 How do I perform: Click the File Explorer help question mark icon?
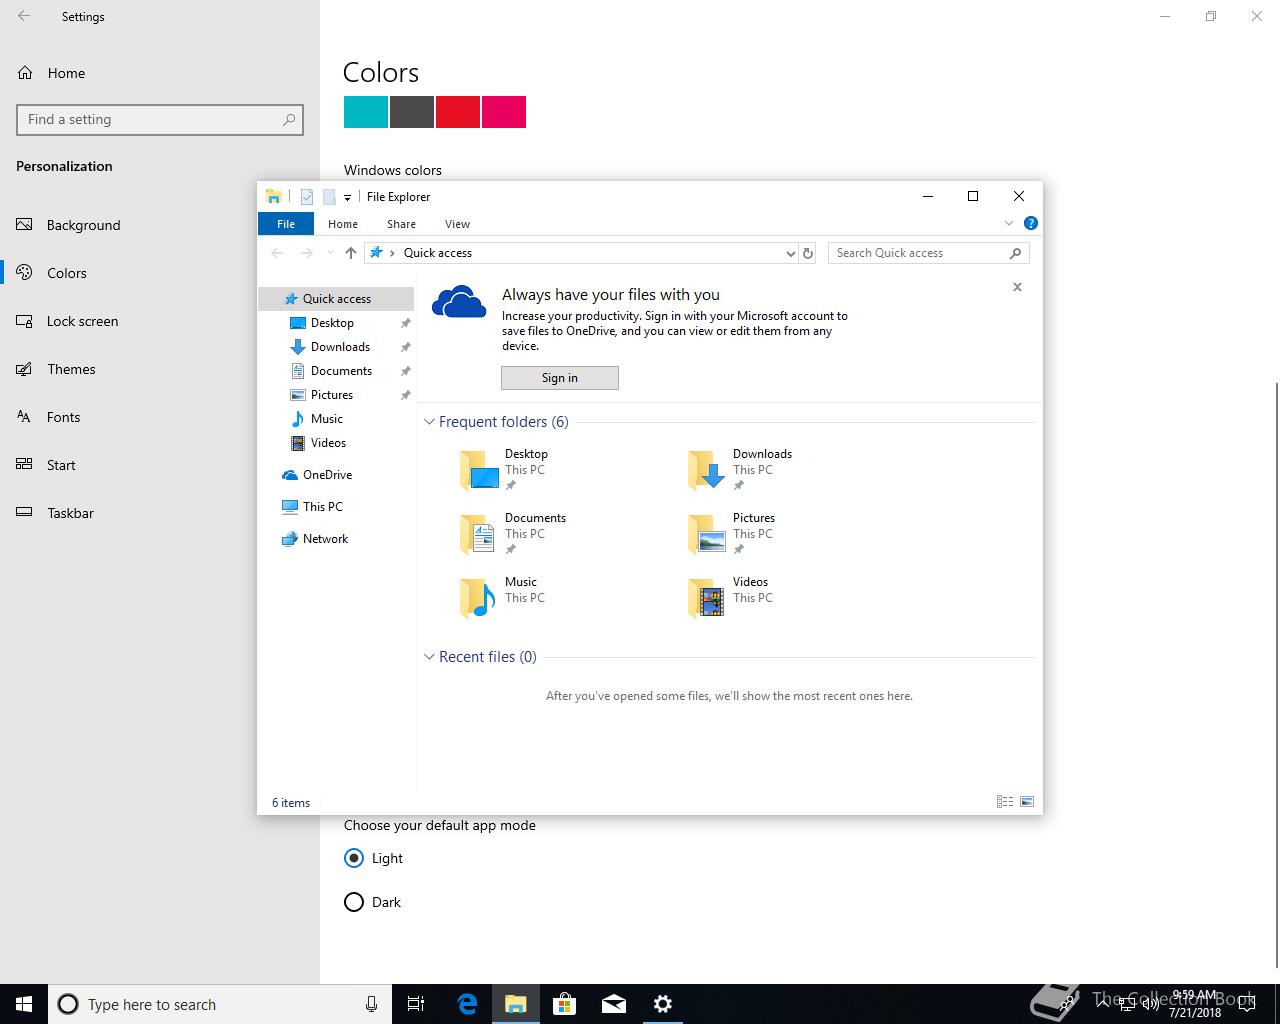1031,223
